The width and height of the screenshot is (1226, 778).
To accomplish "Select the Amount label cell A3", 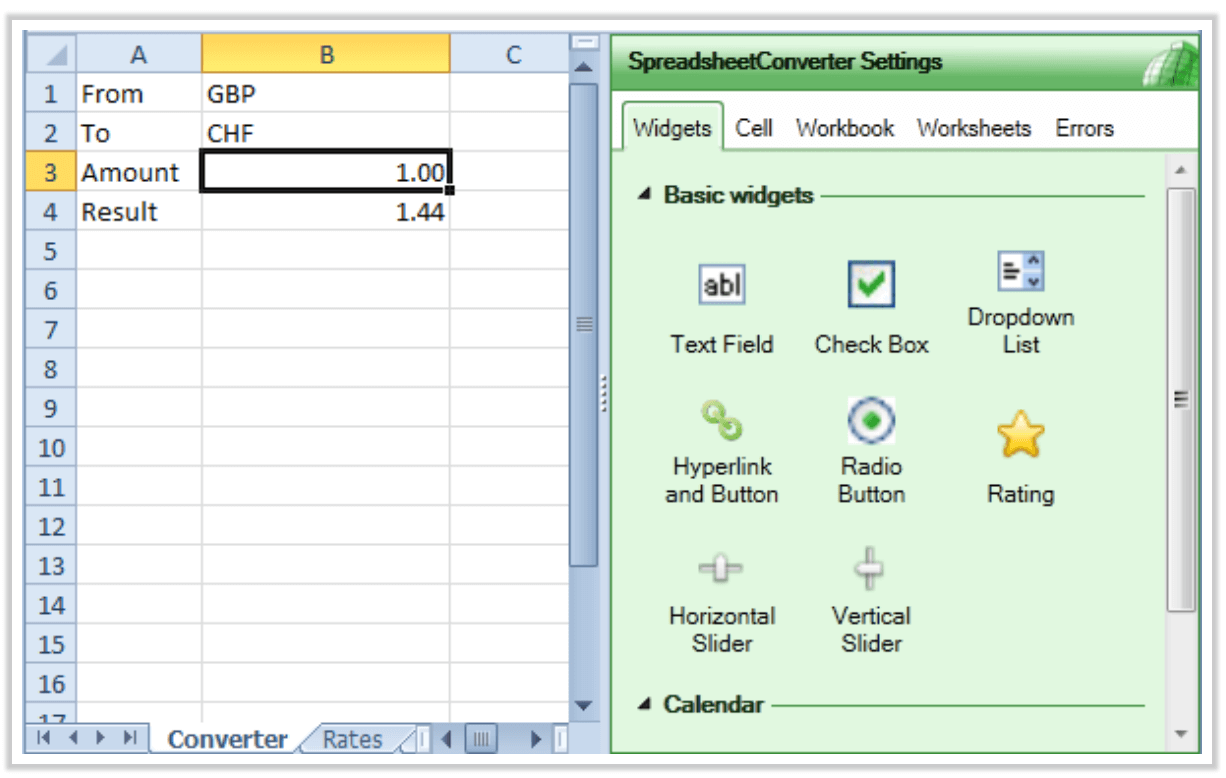I will pos(130,172).
